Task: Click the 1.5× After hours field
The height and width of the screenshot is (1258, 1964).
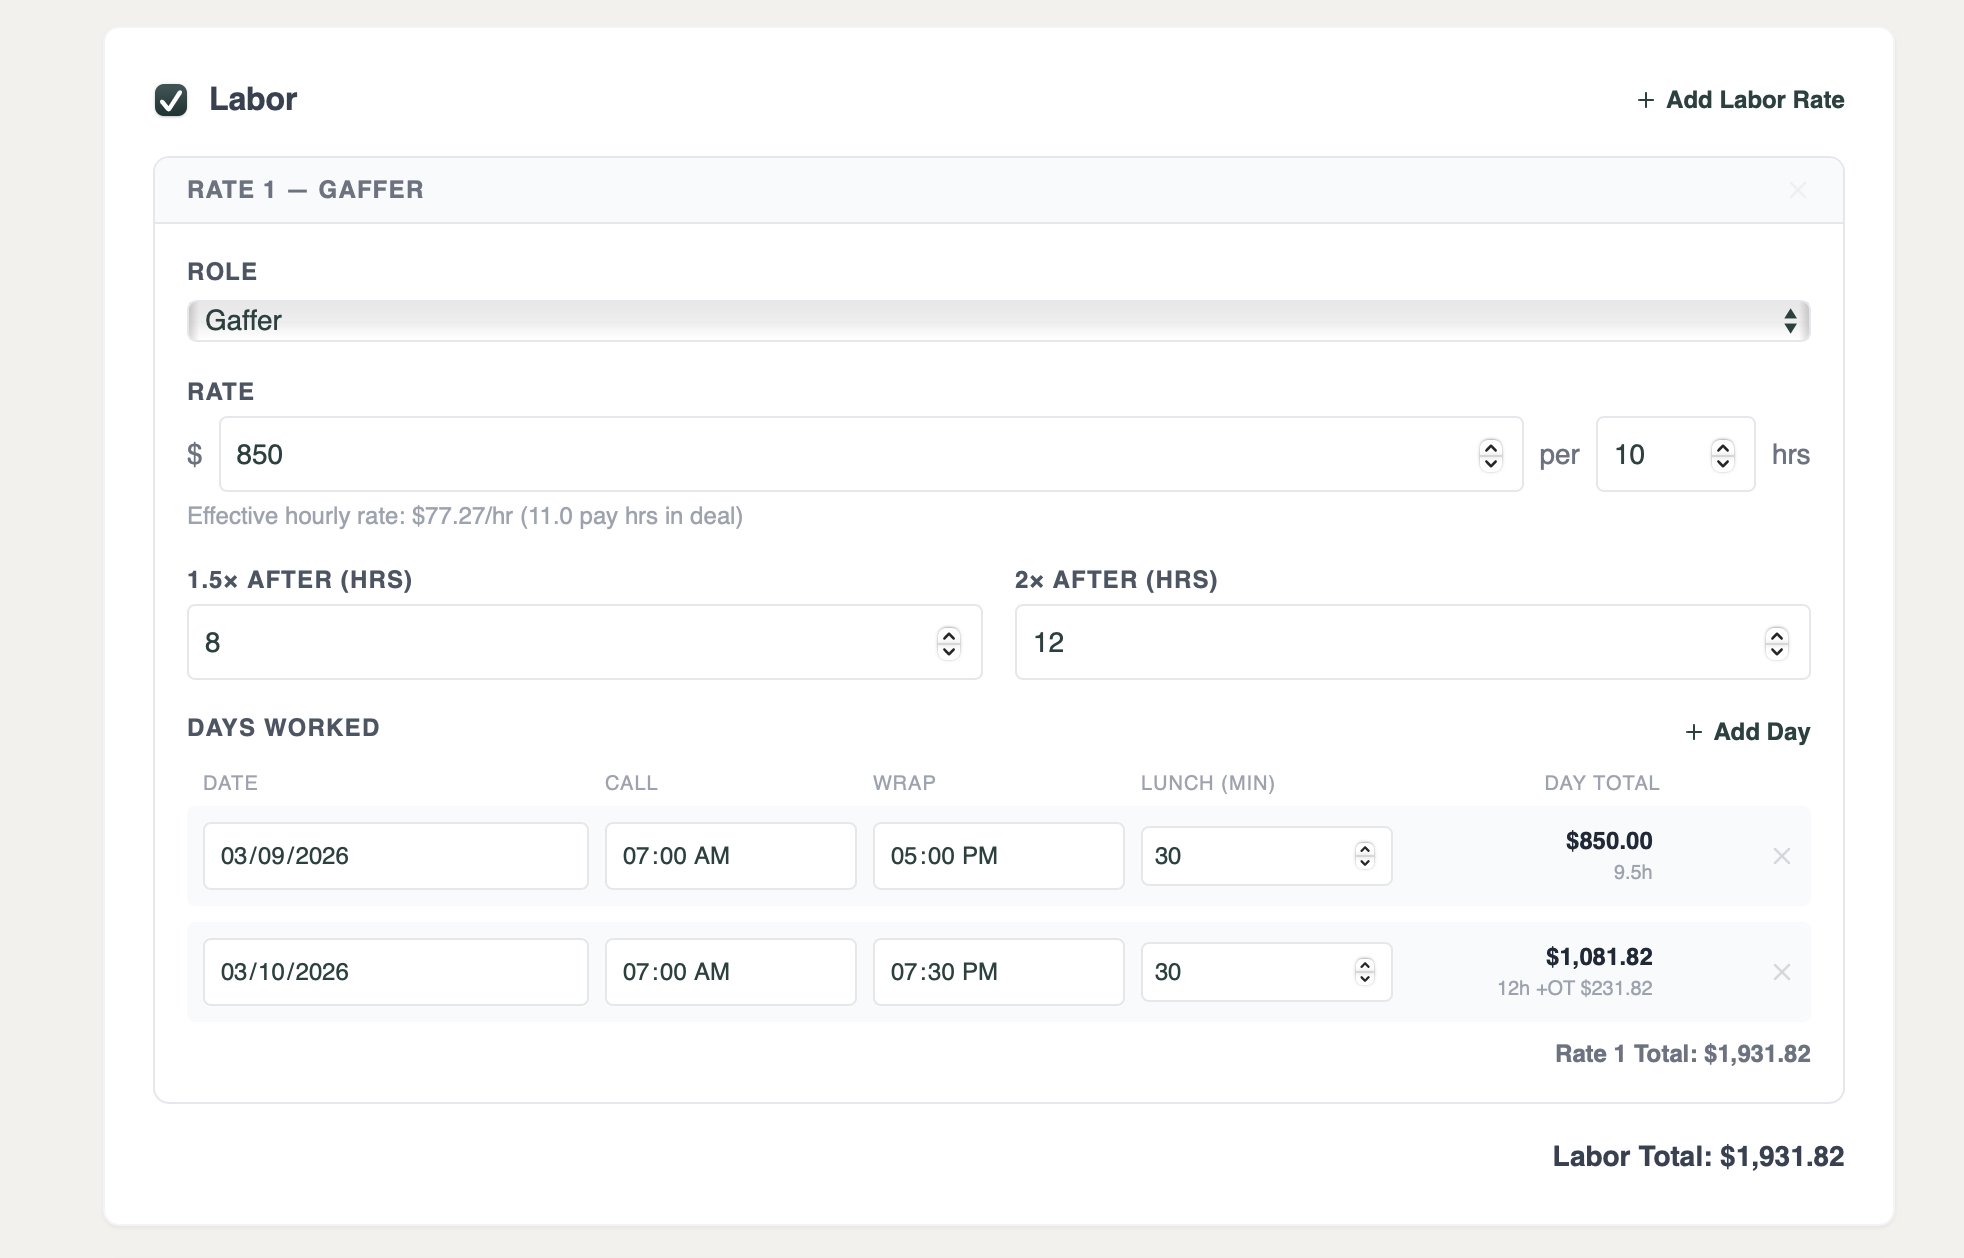Action: coord(560,643)
